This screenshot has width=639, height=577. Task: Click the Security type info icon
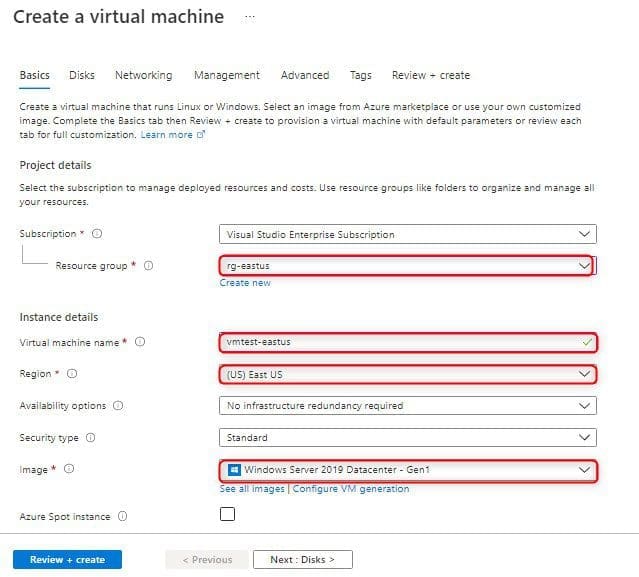[90, 437]
